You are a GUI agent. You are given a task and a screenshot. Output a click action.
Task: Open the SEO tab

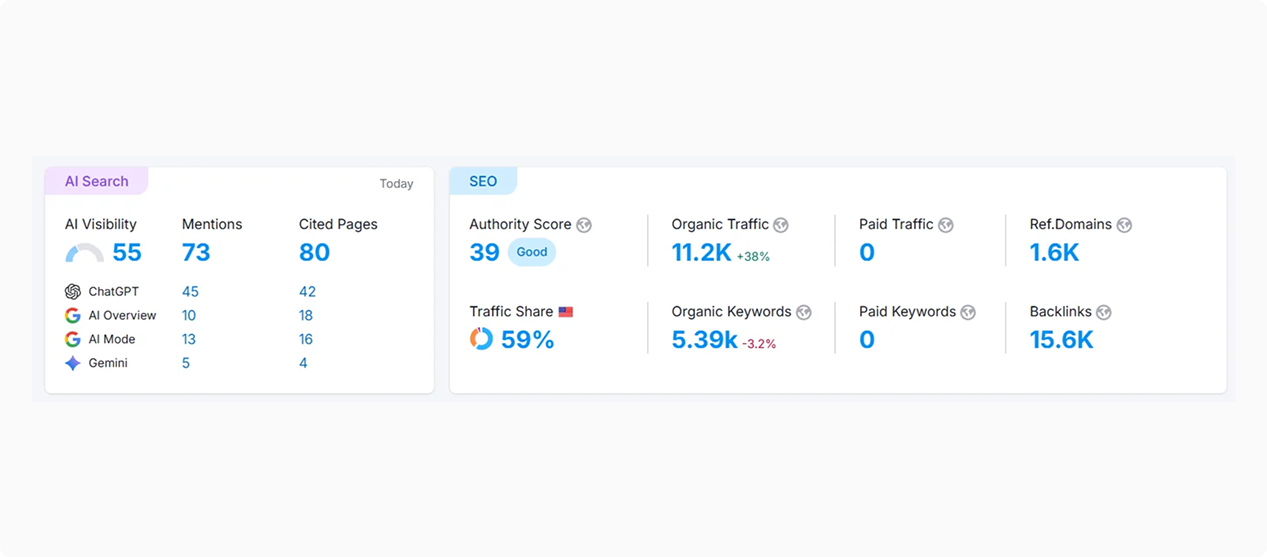(483, 181)
